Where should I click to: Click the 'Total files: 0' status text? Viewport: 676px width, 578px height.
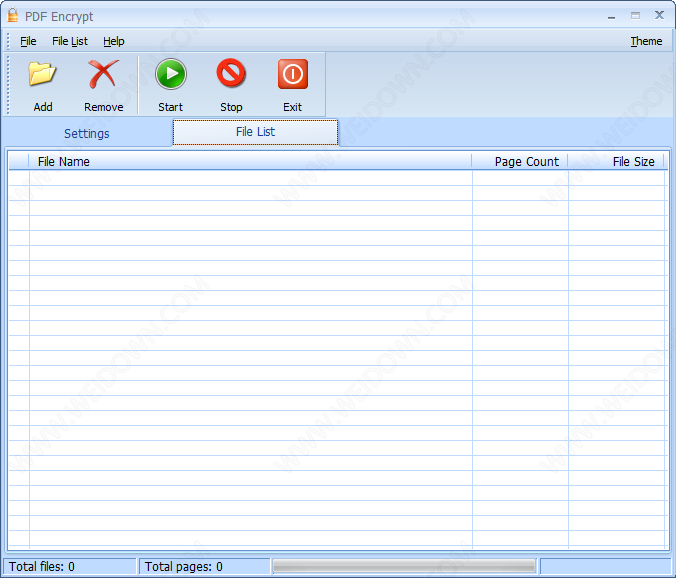(x=41, y=566)
